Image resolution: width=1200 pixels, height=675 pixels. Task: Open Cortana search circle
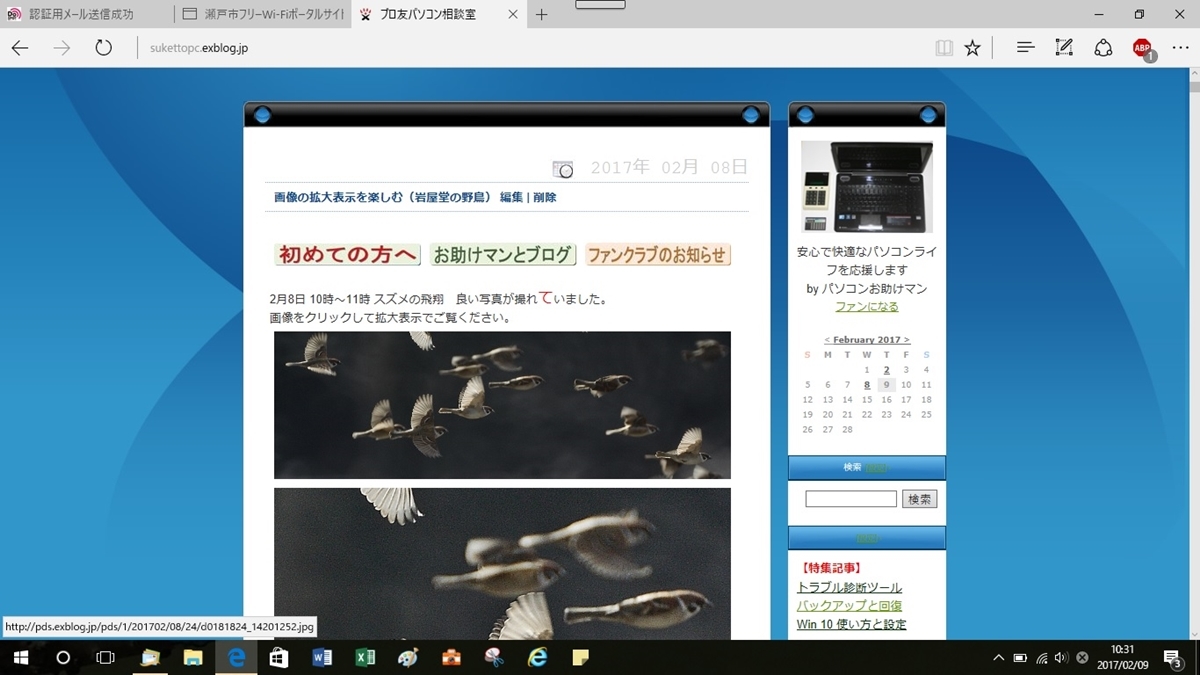tap(63, 657)
